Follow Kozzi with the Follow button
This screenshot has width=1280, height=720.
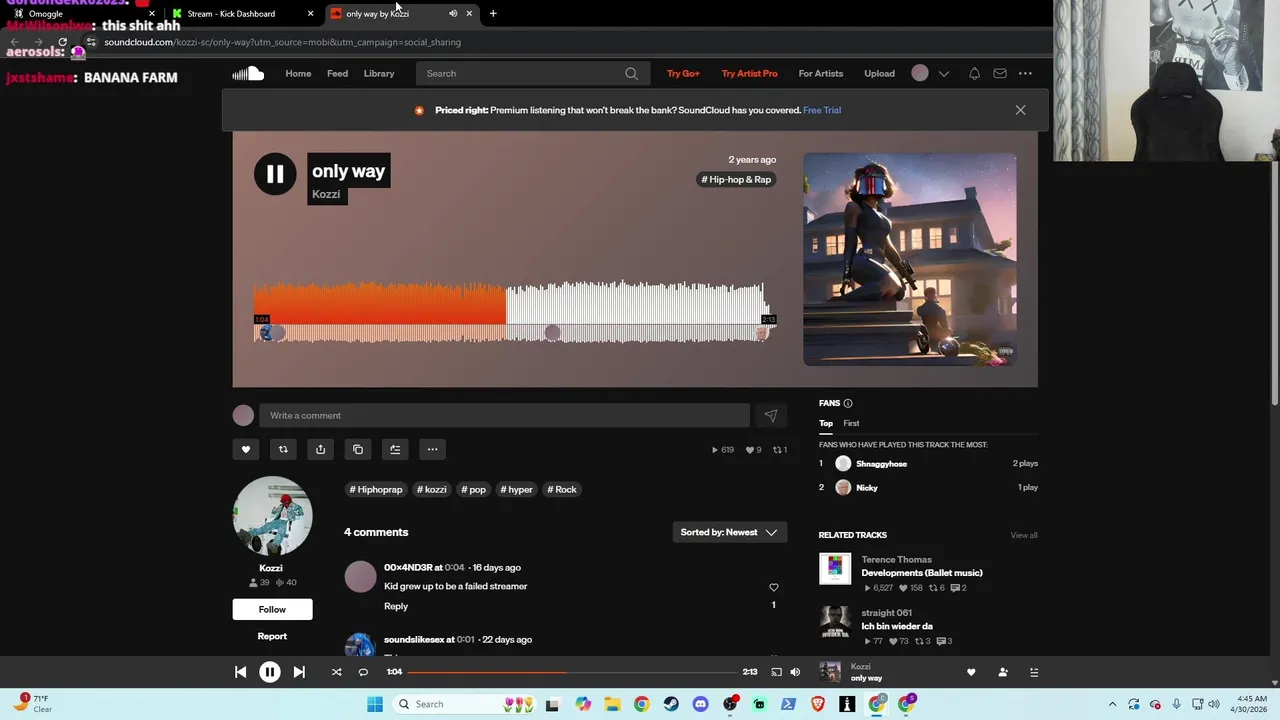[272, 609]
